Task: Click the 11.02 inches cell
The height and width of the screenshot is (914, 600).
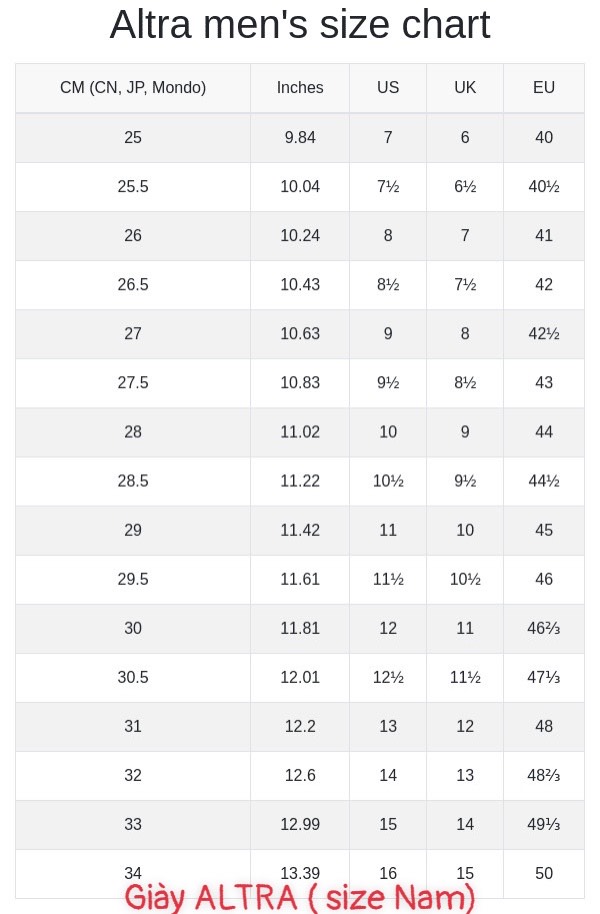Action: pyautogui.click(x=300, y=432)
